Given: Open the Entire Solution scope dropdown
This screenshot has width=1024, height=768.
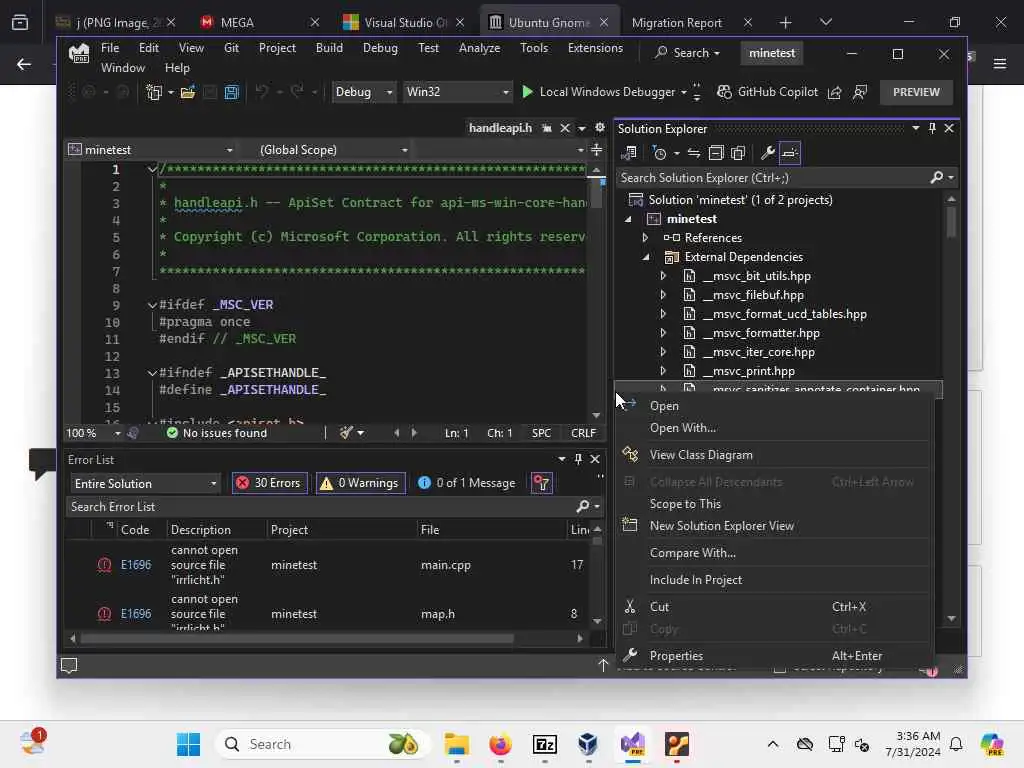Looking at the screenshot, I should 145,484.
